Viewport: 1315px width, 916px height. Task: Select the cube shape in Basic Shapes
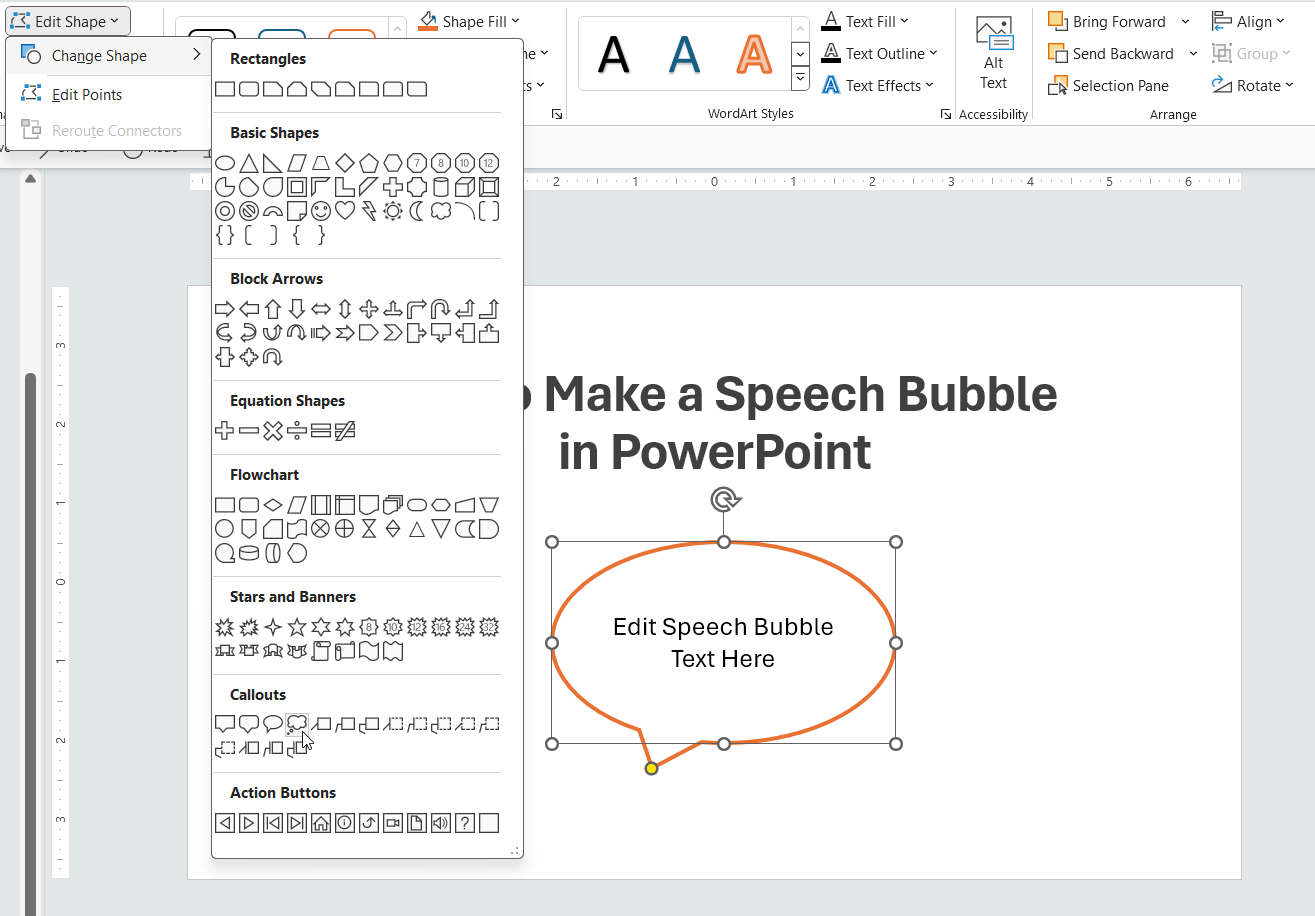click(x=465, y=187)
